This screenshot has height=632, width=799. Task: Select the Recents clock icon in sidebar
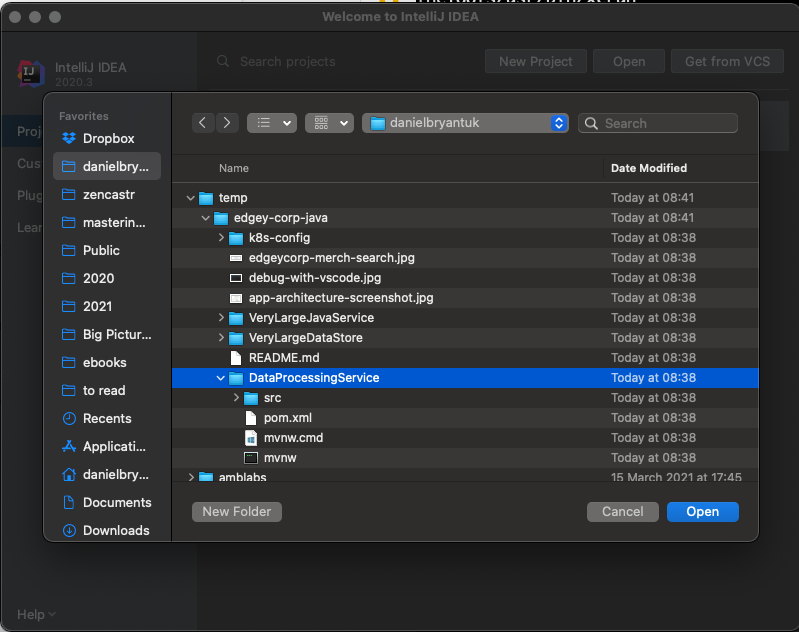click(x=69, y=418)
